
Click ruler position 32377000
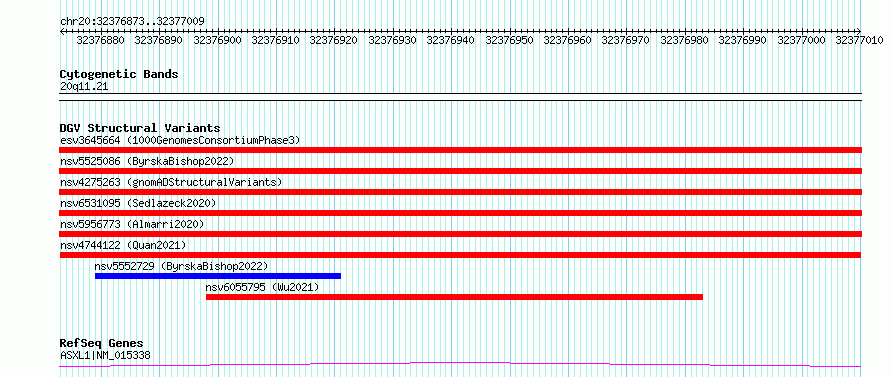coord(802,40)
